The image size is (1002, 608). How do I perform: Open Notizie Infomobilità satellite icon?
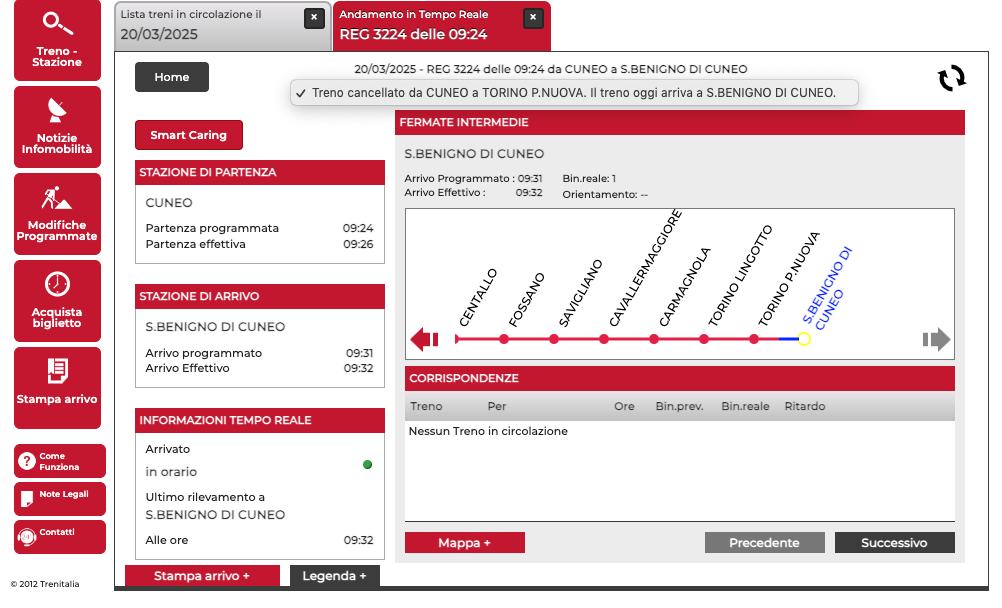tap(57, 110)
